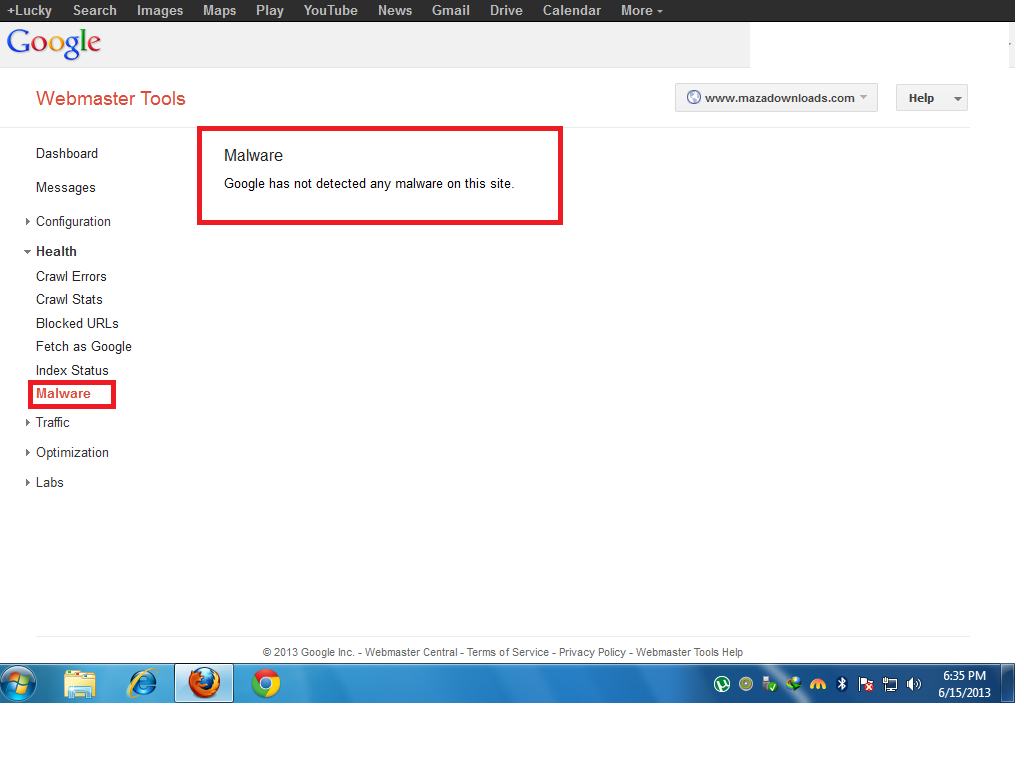Open Messages in the sidebar

click(65, 187)
